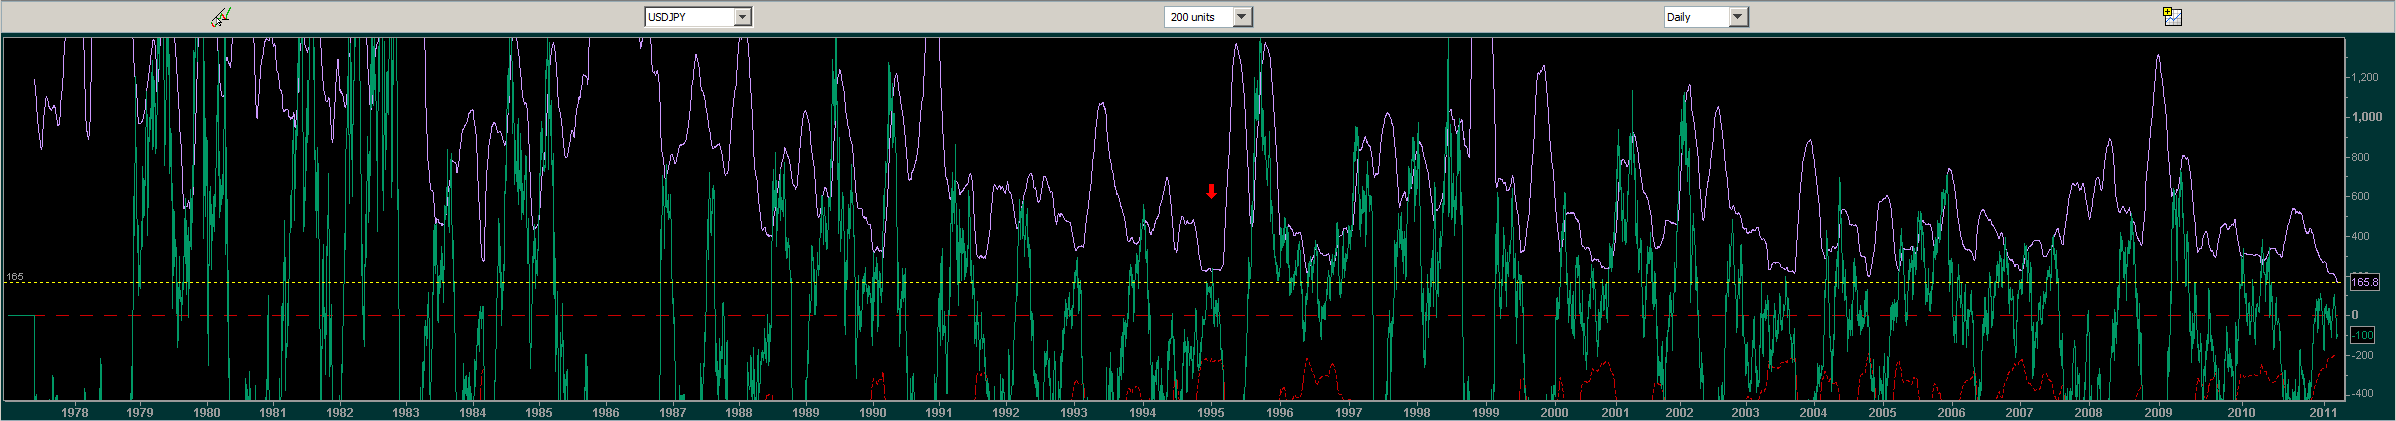Click the 2011 year label on time axis
Screen dimensions: 2396x421
pyautogui.click(x=2322, y=412)
